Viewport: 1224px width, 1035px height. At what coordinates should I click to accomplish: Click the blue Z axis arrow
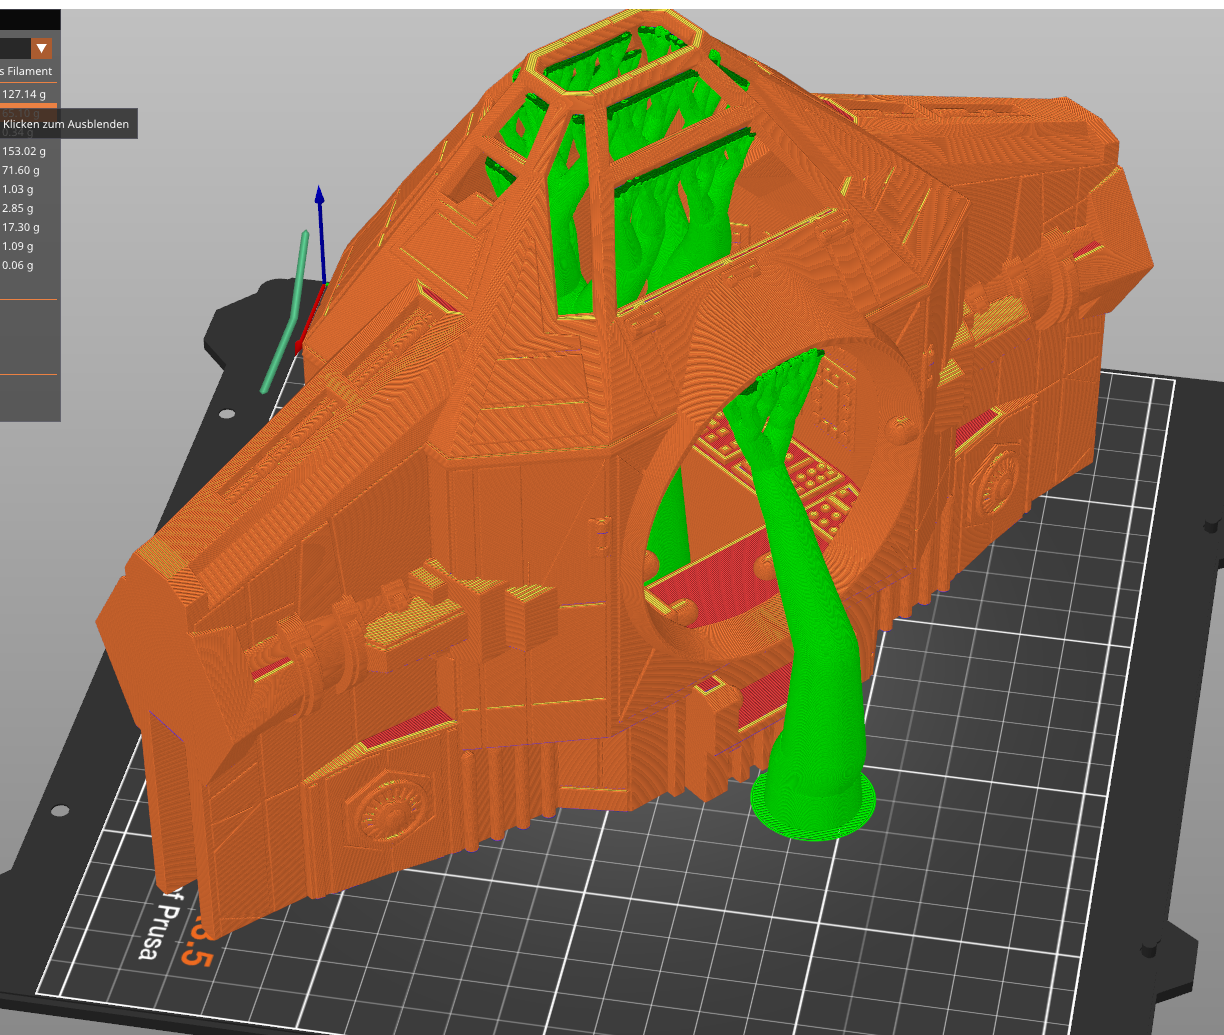(319, 235)
